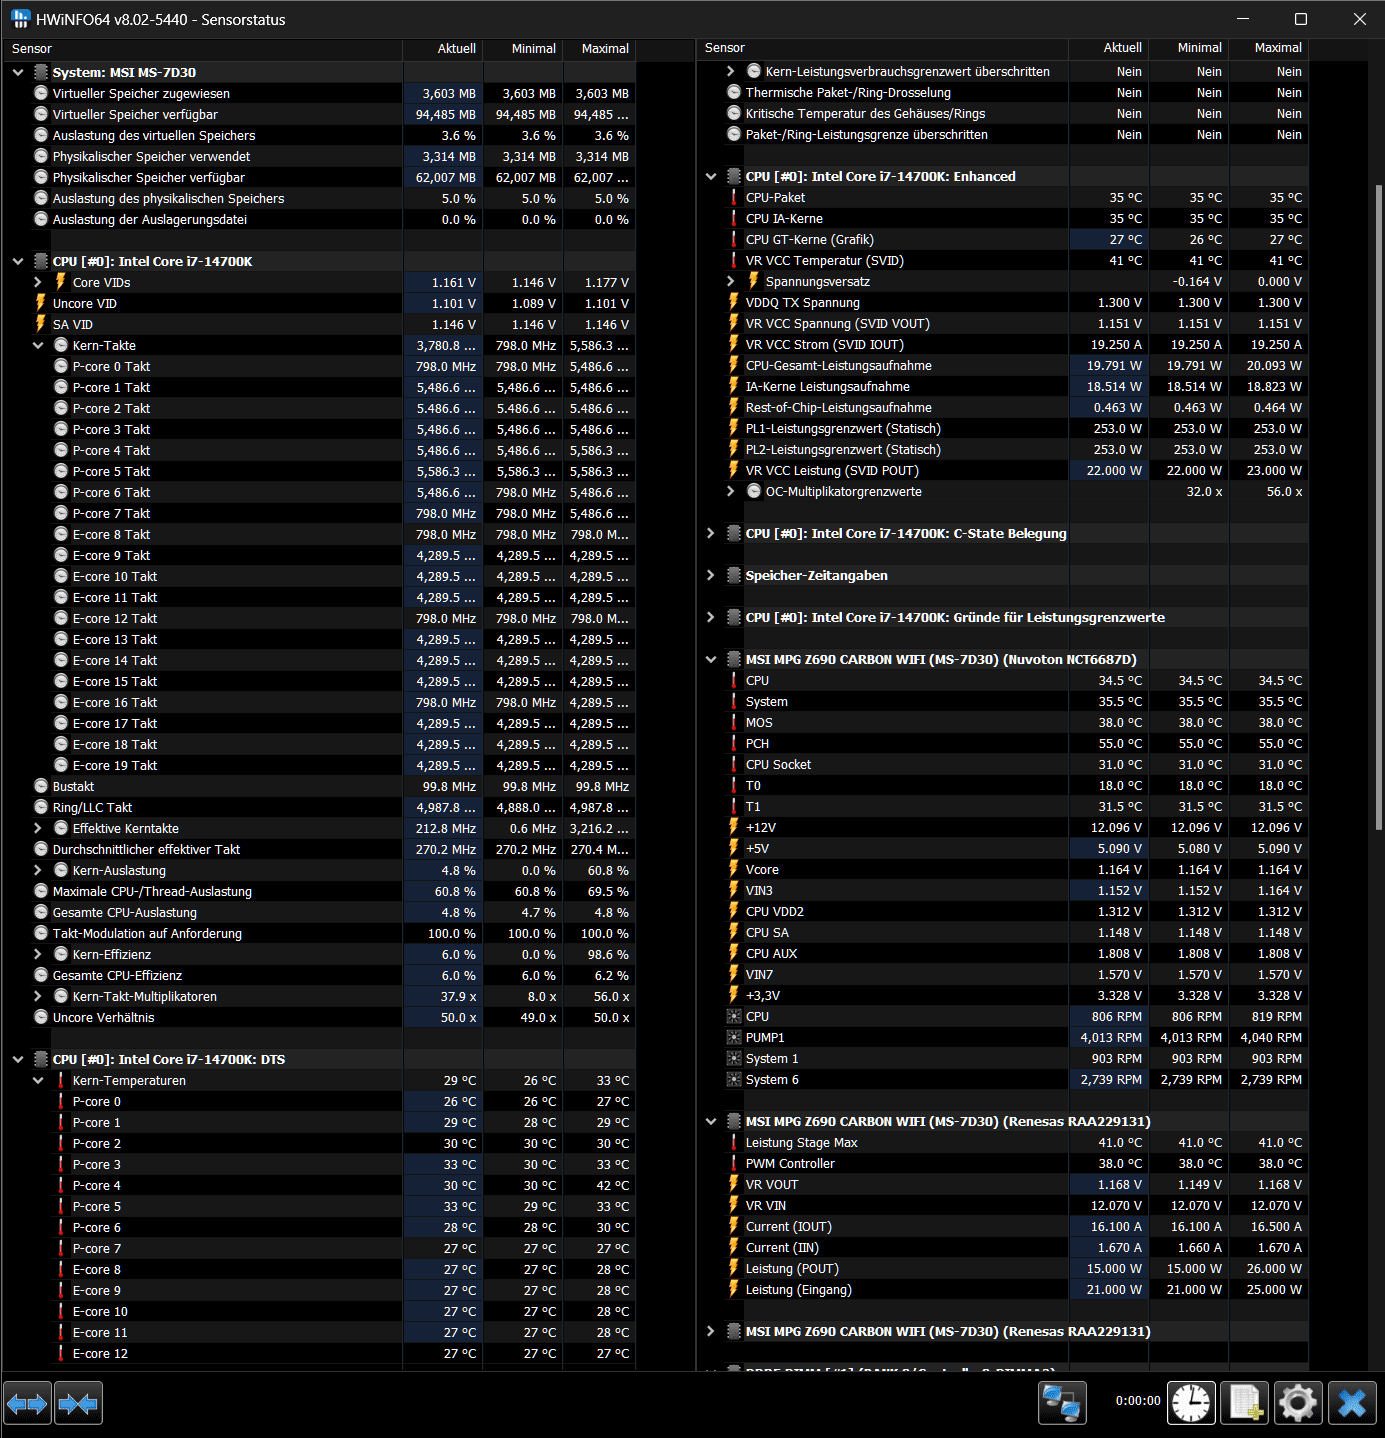The image size is (1385, 1438).
Task: Click the circle icon beside Thermische Paket-/Ring-Drosselung
Action: [734, 92]
